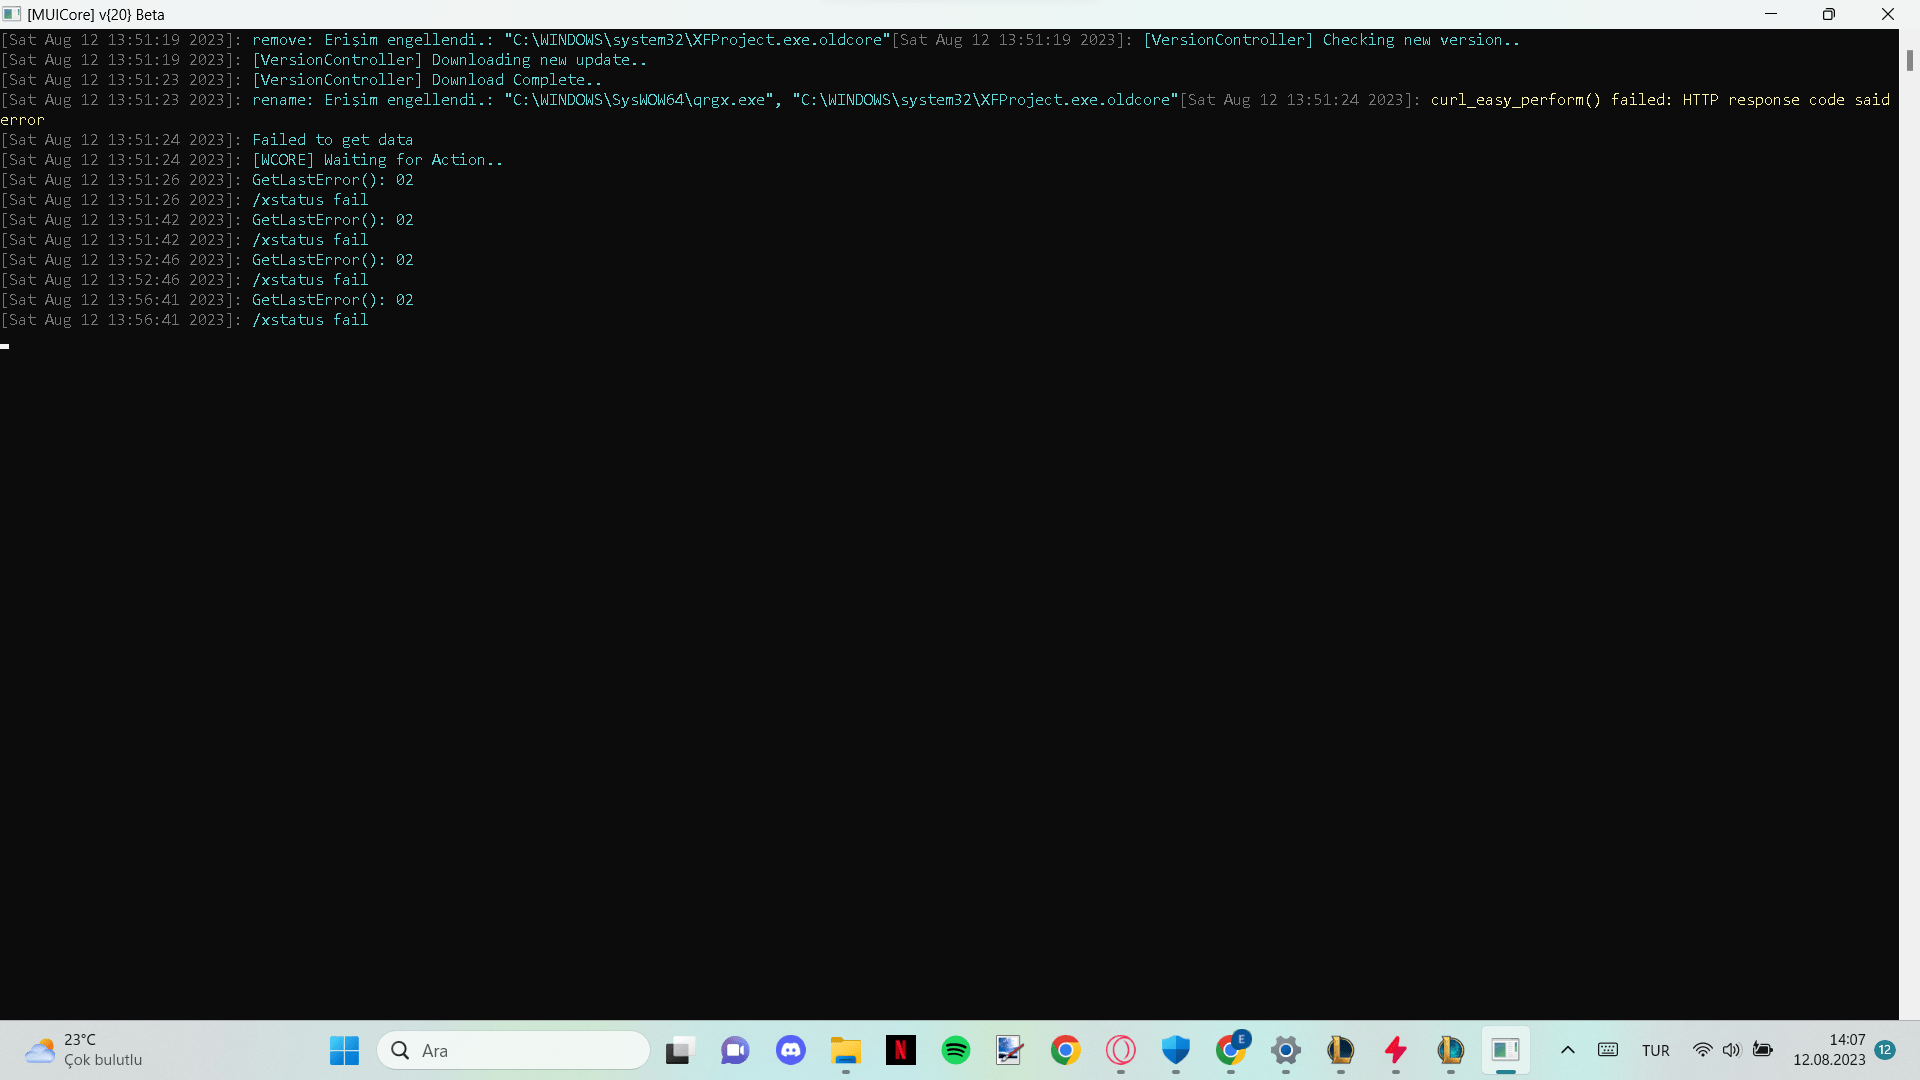This screenshot has width=1920, height=1080.
Task: Open the red lightning bolt app icon
Action: click(x=1396, y=1050)
